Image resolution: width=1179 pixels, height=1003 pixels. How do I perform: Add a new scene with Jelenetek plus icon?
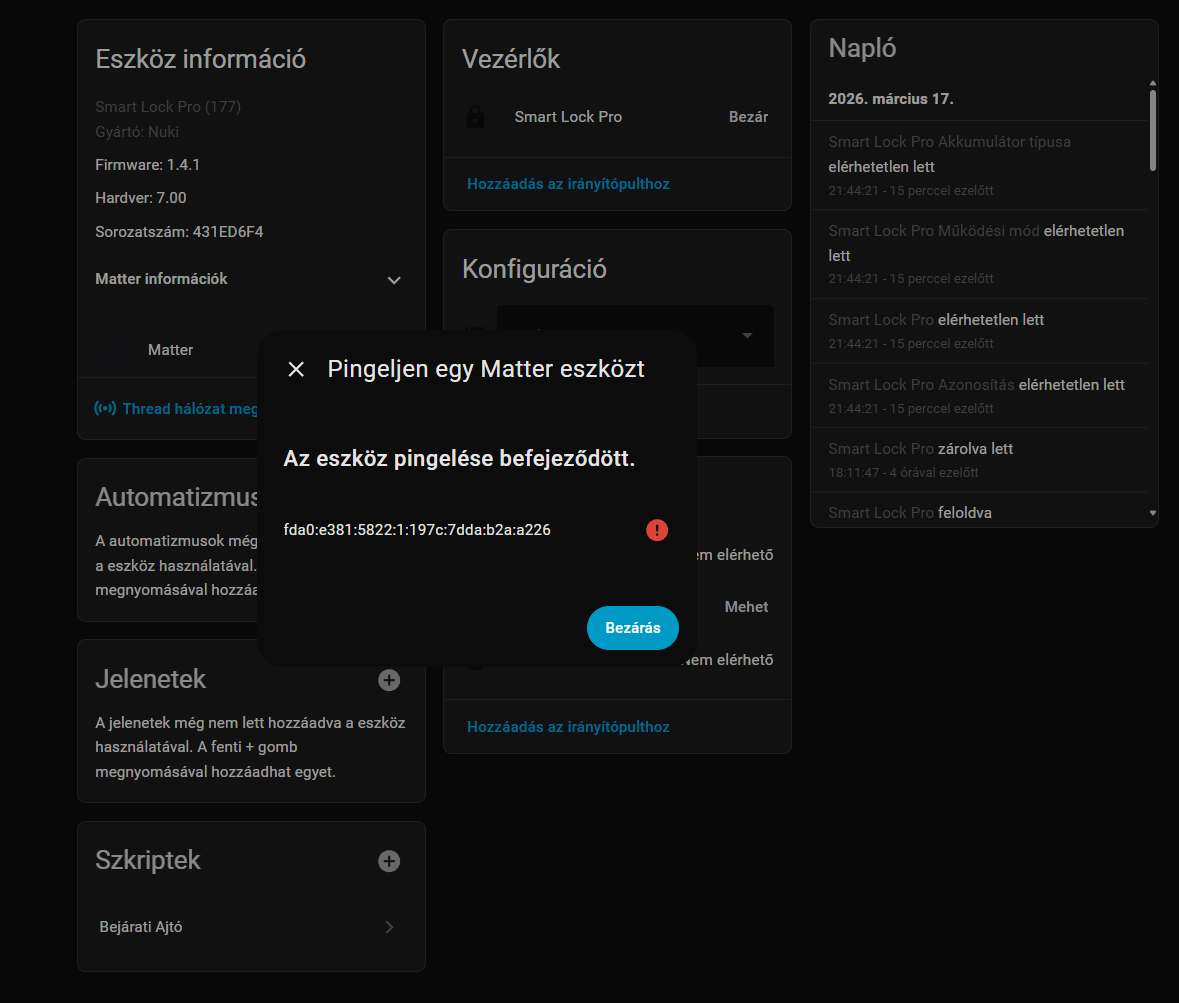(389, 680)
